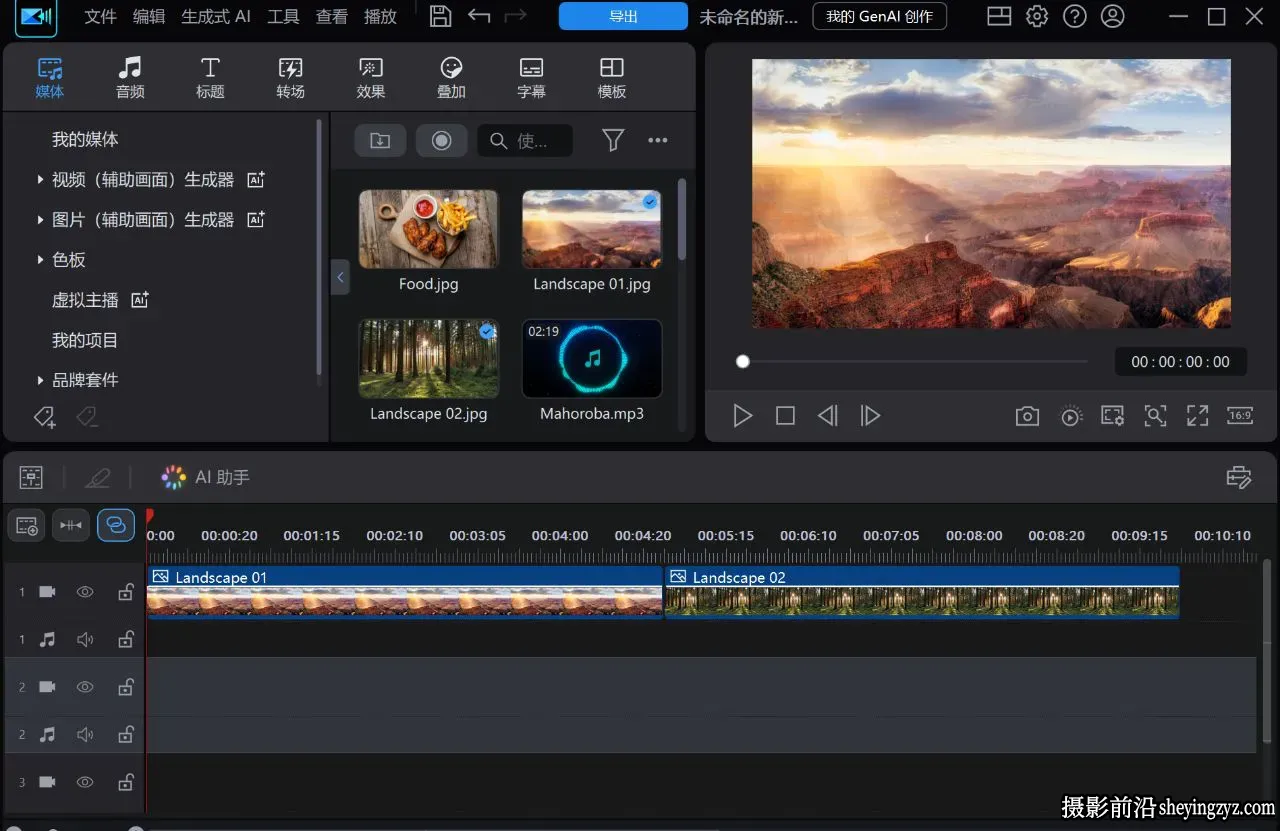Switch to the 字幕 tab
The height and width of the screenshot is (831, 1280).
(531, 78)
